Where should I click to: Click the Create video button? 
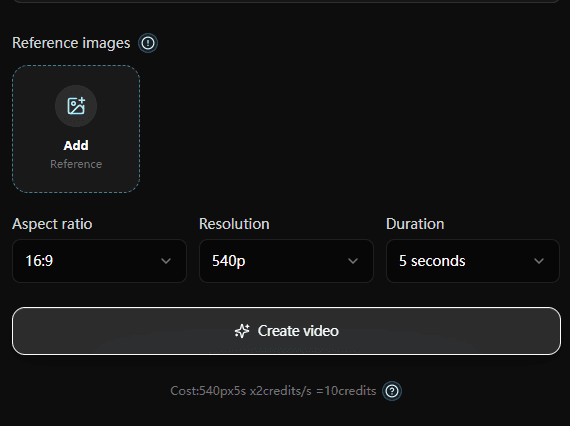(286, 331)
